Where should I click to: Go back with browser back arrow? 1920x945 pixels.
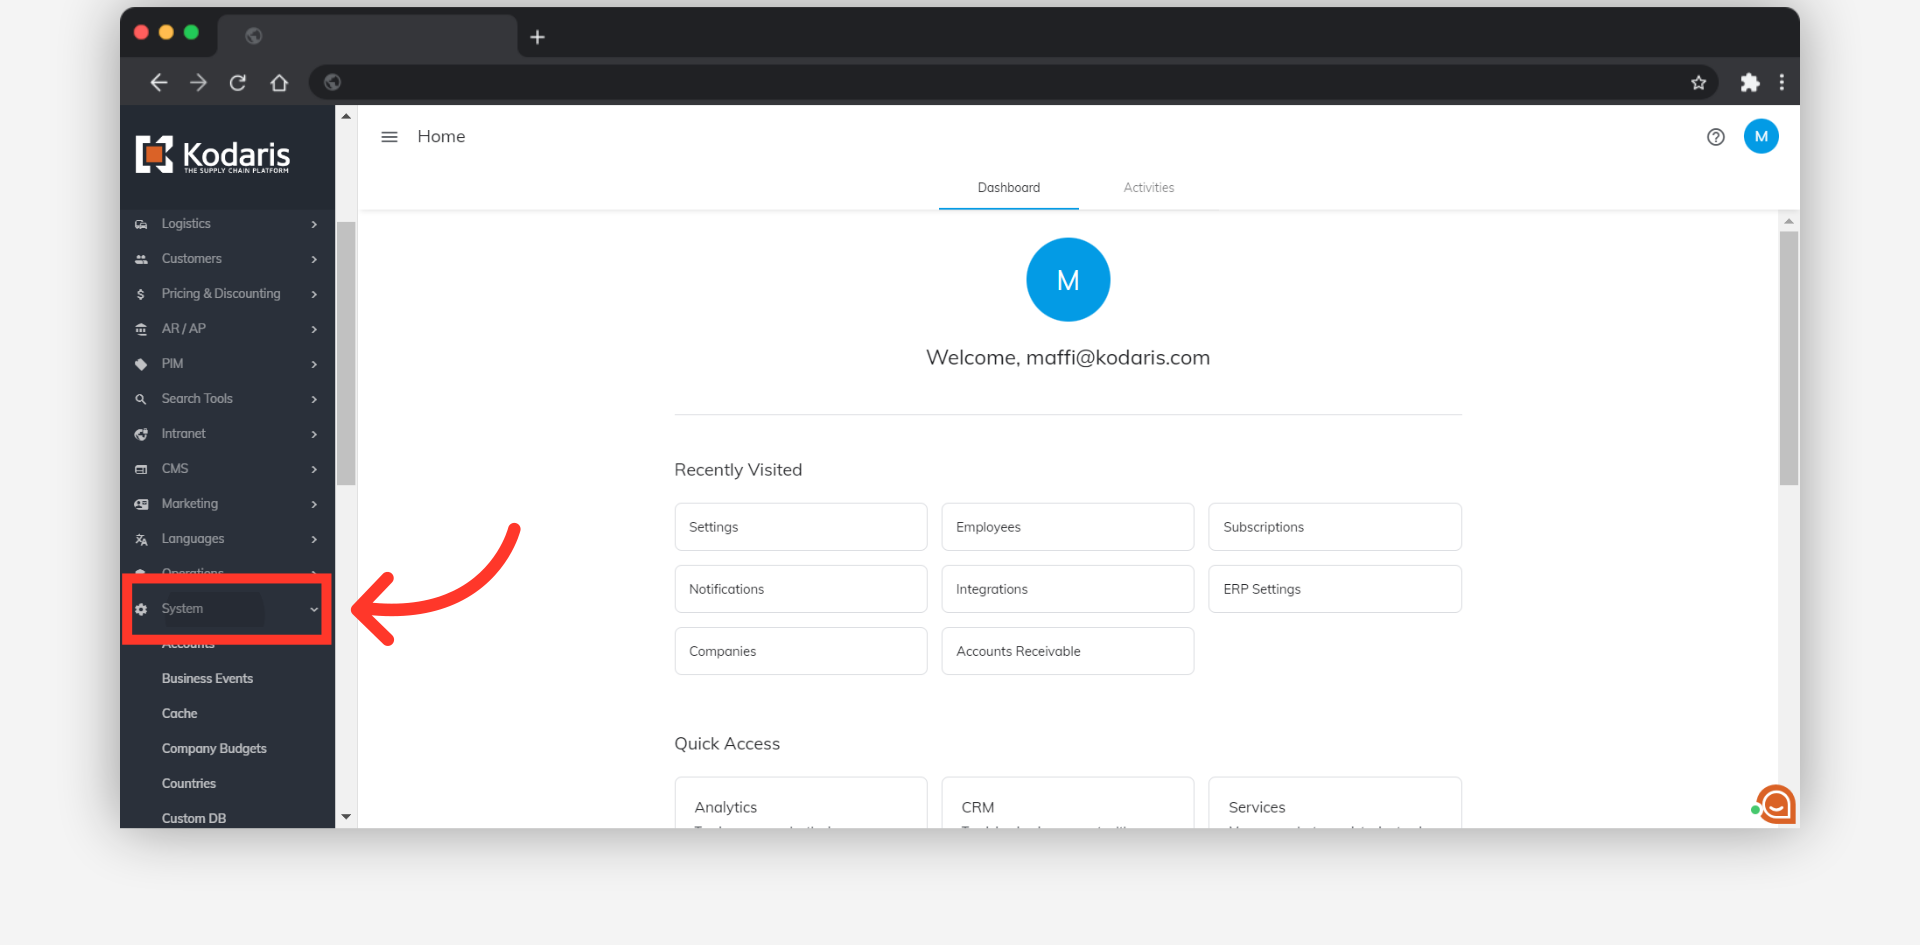click(158, 83)
